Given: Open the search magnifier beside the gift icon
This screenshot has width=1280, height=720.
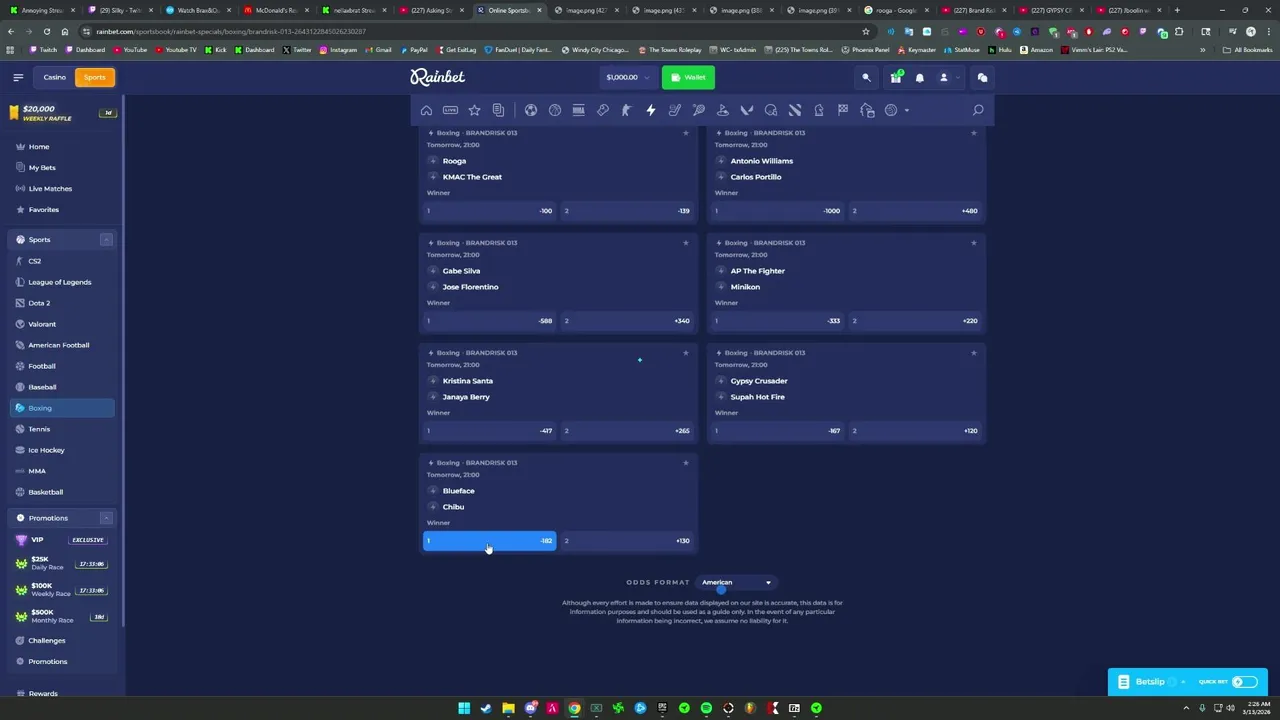Looking at the screenshot, I should pos(867,77).
